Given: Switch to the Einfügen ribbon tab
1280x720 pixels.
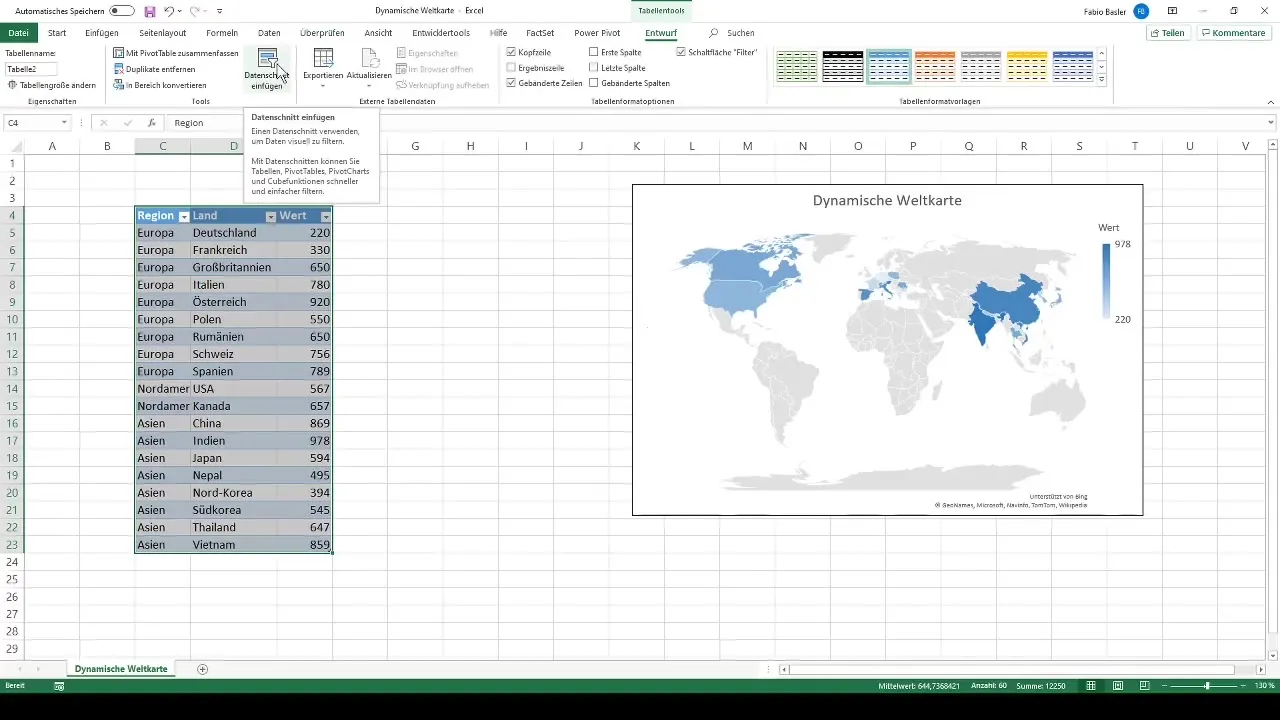Looking at the screenshot, I should click(102, 33).
